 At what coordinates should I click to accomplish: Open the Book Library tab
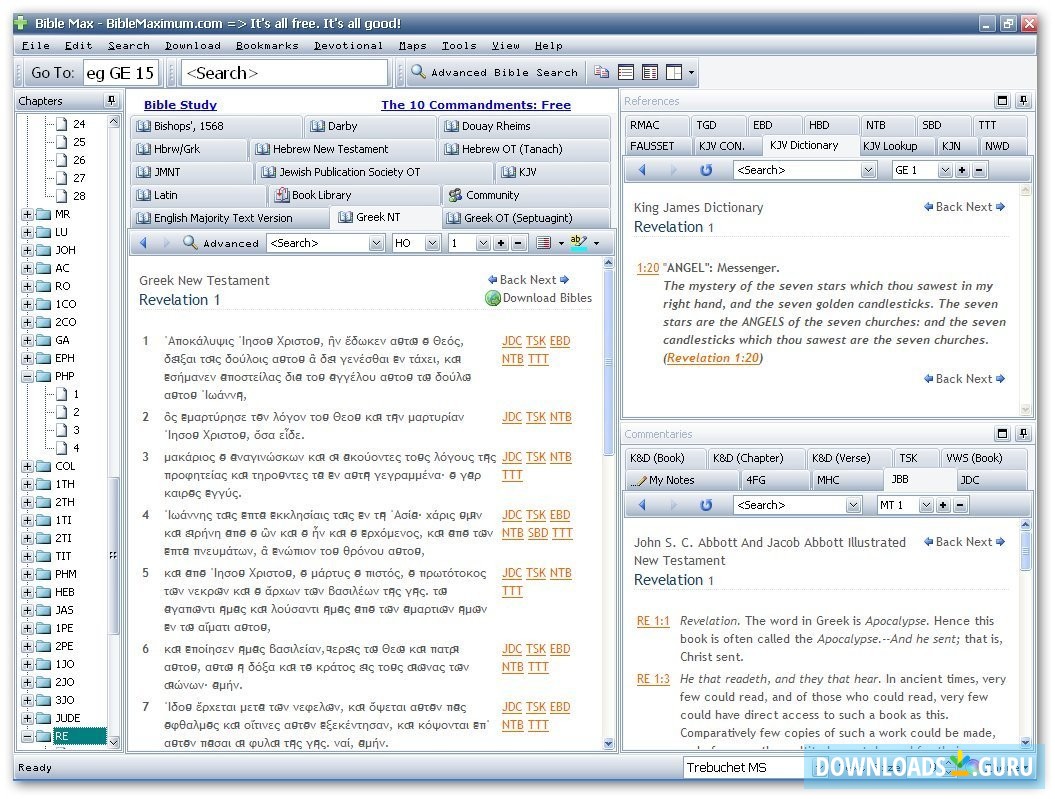(x=355, y=195)
